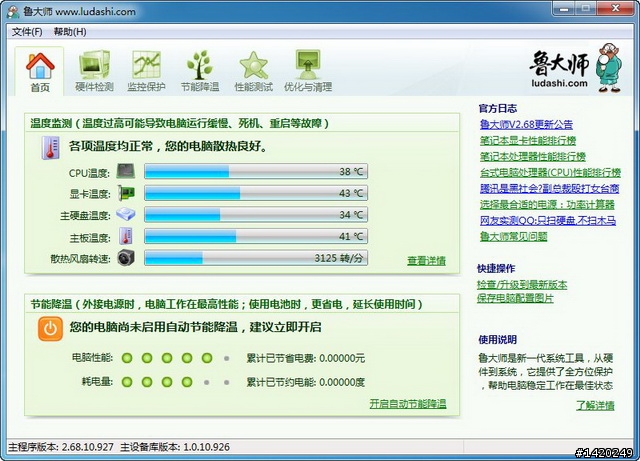Open 笔记本显卡性能排行榜 link
This screenshot has height=461, width=640.
coord(528,140)
